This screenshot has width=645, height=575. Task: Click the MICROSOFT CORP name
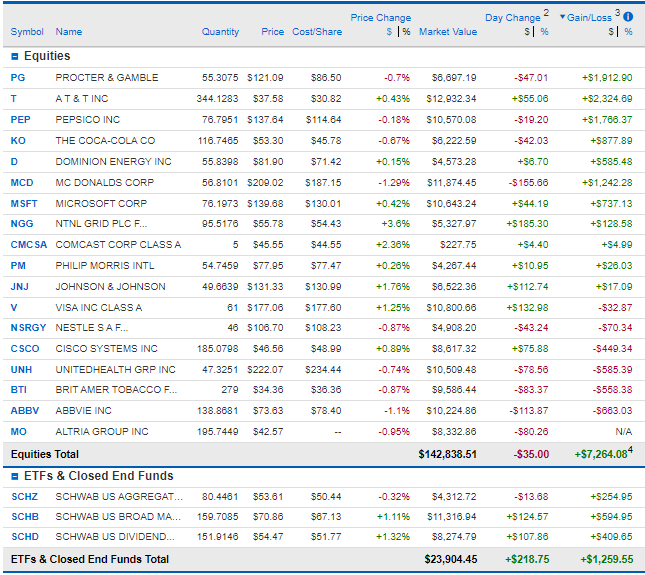click(x=101, y=204)
